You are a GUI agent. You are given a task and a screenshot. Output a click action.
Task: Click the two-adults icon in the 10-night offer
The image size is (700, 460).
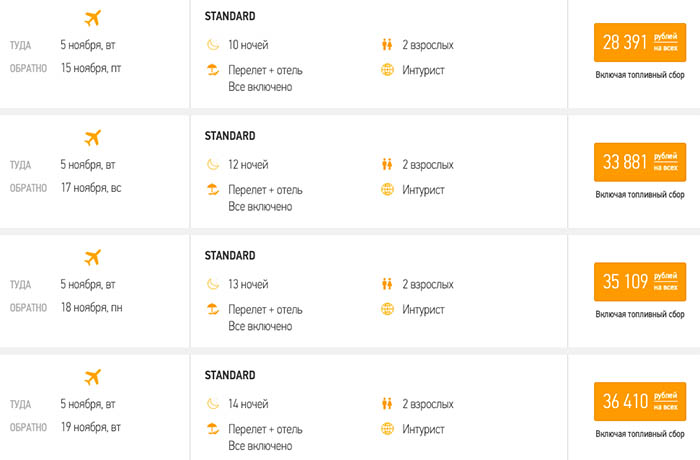tap(387, 45)
